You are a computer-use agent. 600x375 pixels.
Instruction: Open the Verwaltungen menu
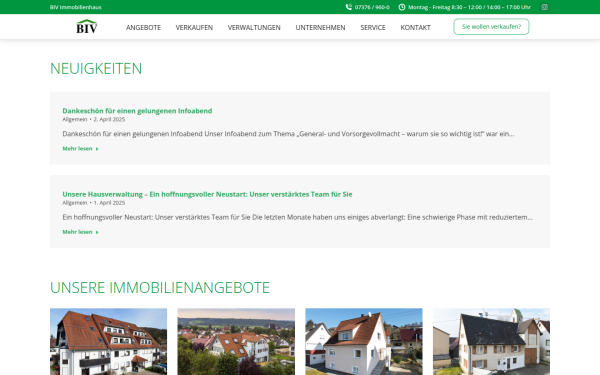click(x=254, y=28)
